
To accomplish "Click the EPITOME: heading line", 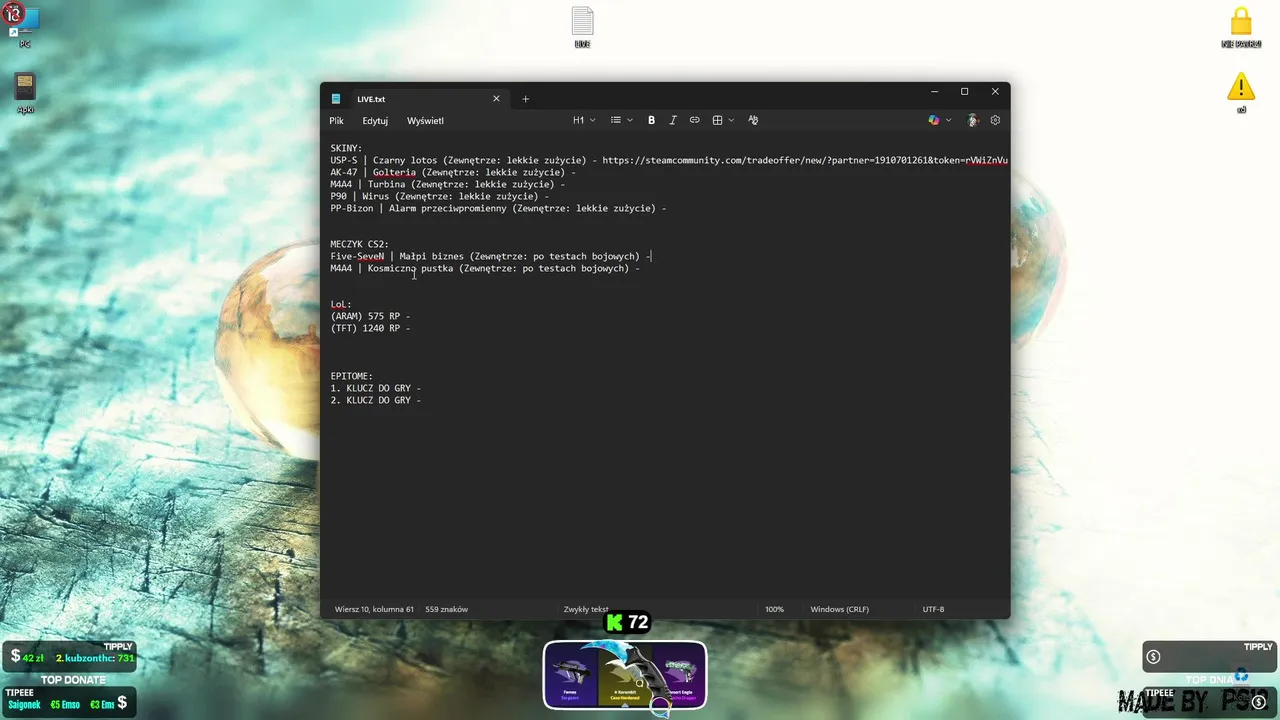I will coord(352,376).
